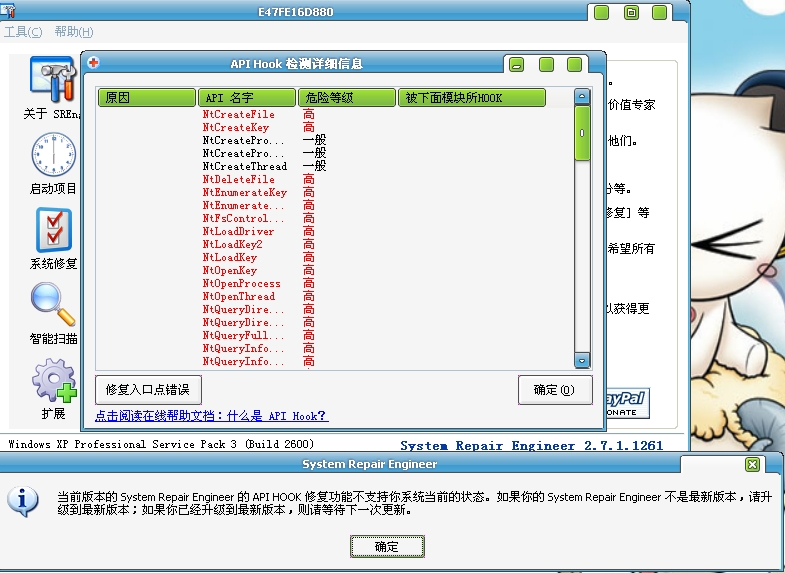Open the Startup Items clock icon (启动项目)

54,155
